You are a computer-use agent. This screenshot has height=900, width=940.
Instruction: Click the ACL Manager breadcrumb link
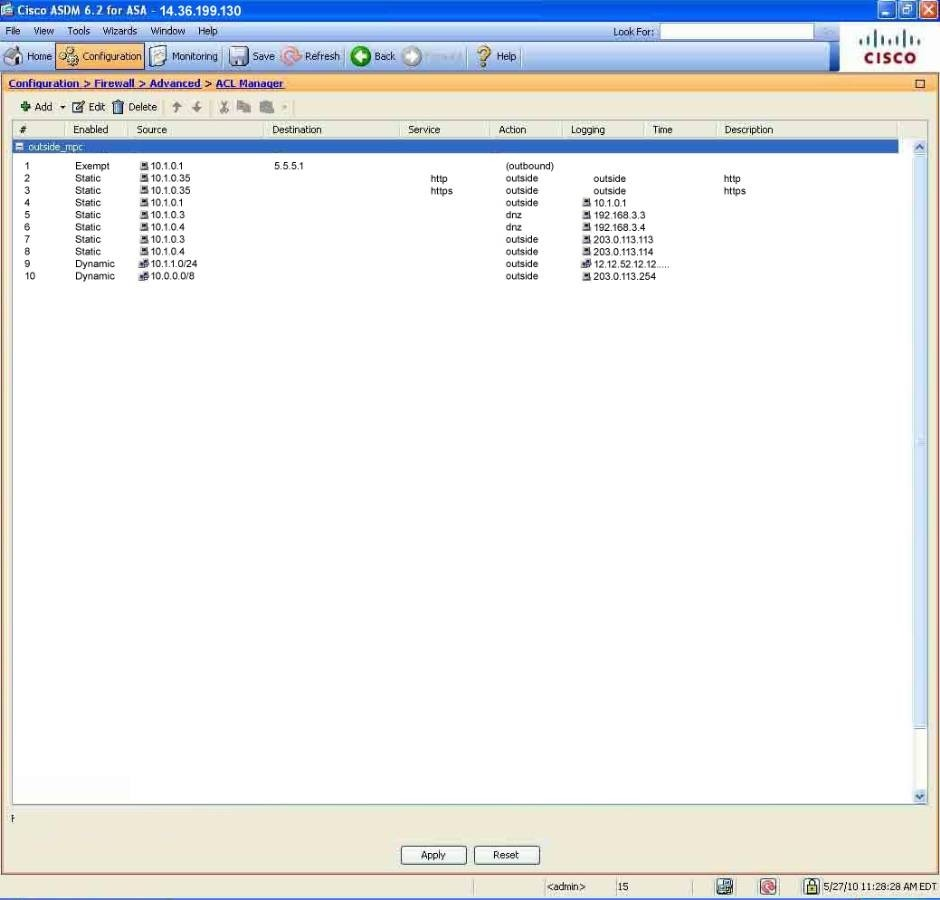249,83
